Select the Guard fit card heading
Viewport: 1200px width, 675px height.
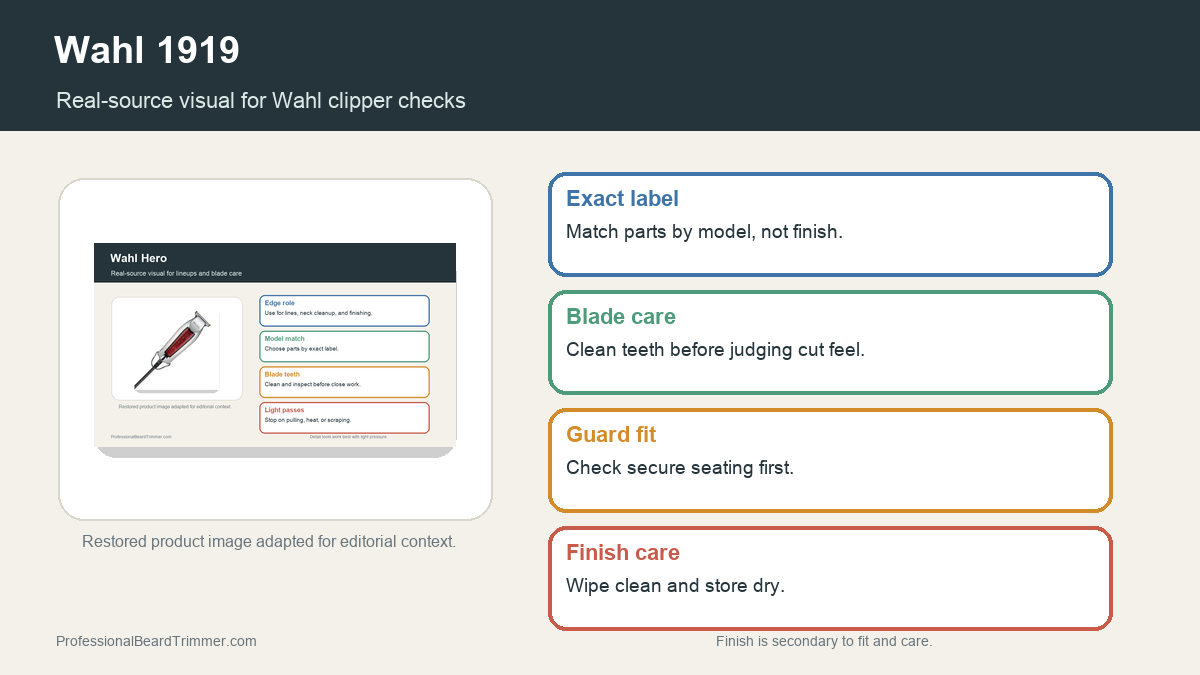pos(611,434)
